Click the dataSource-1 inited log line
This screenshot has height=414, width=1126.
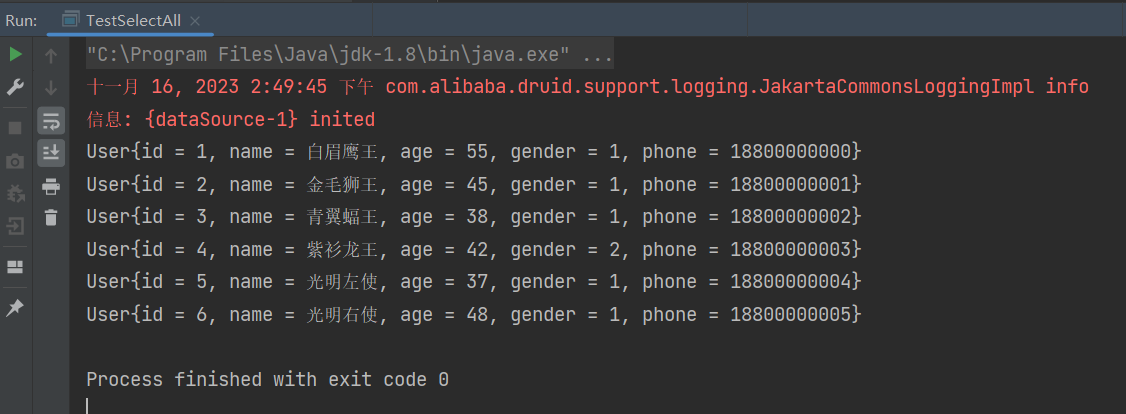230,120
